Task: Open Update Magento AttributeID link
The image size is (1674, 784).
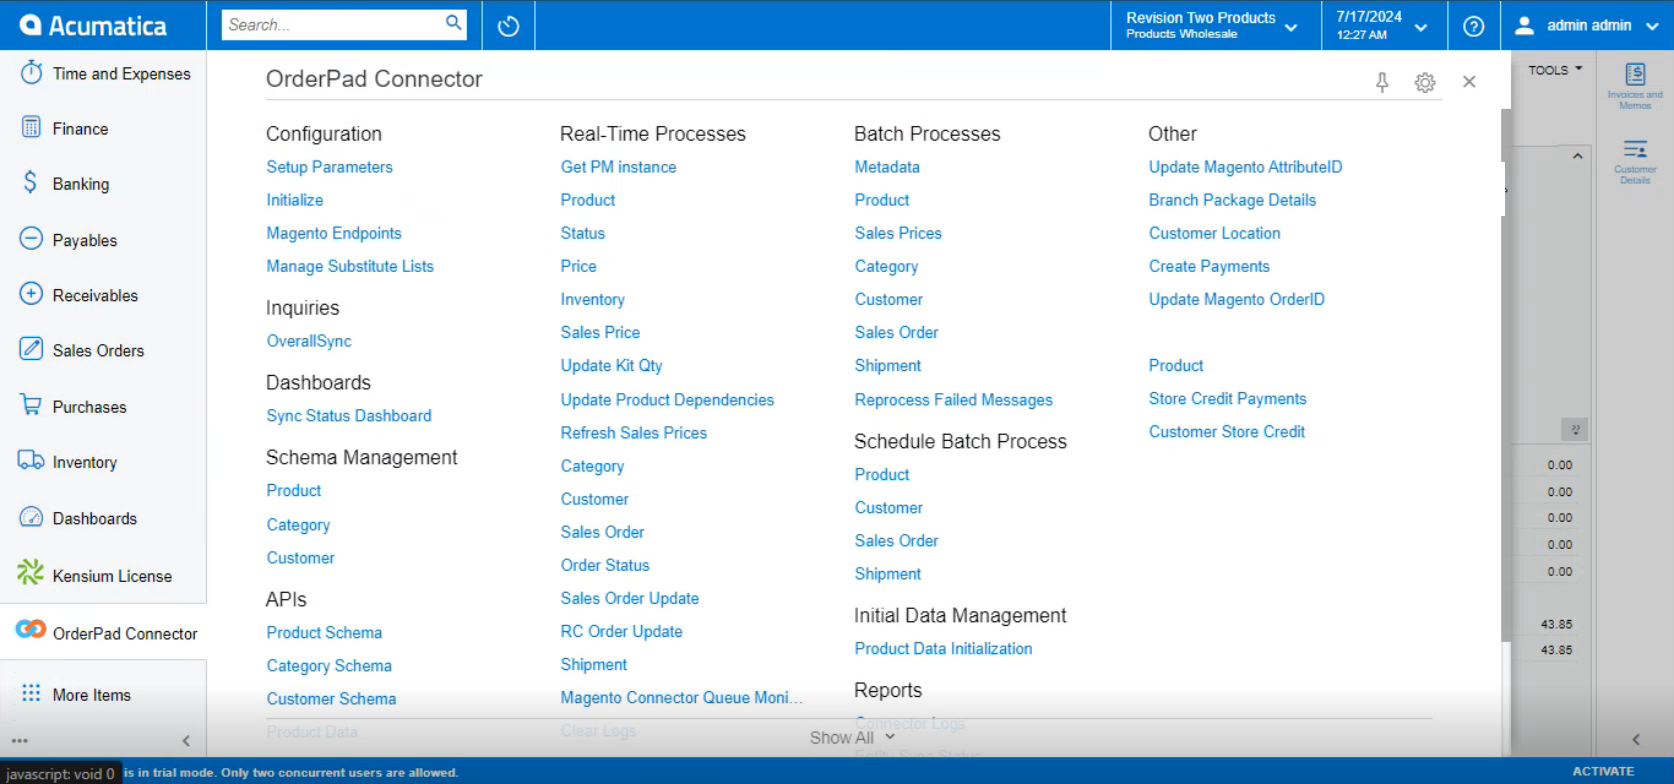Action: click(x=1245, y=167)
